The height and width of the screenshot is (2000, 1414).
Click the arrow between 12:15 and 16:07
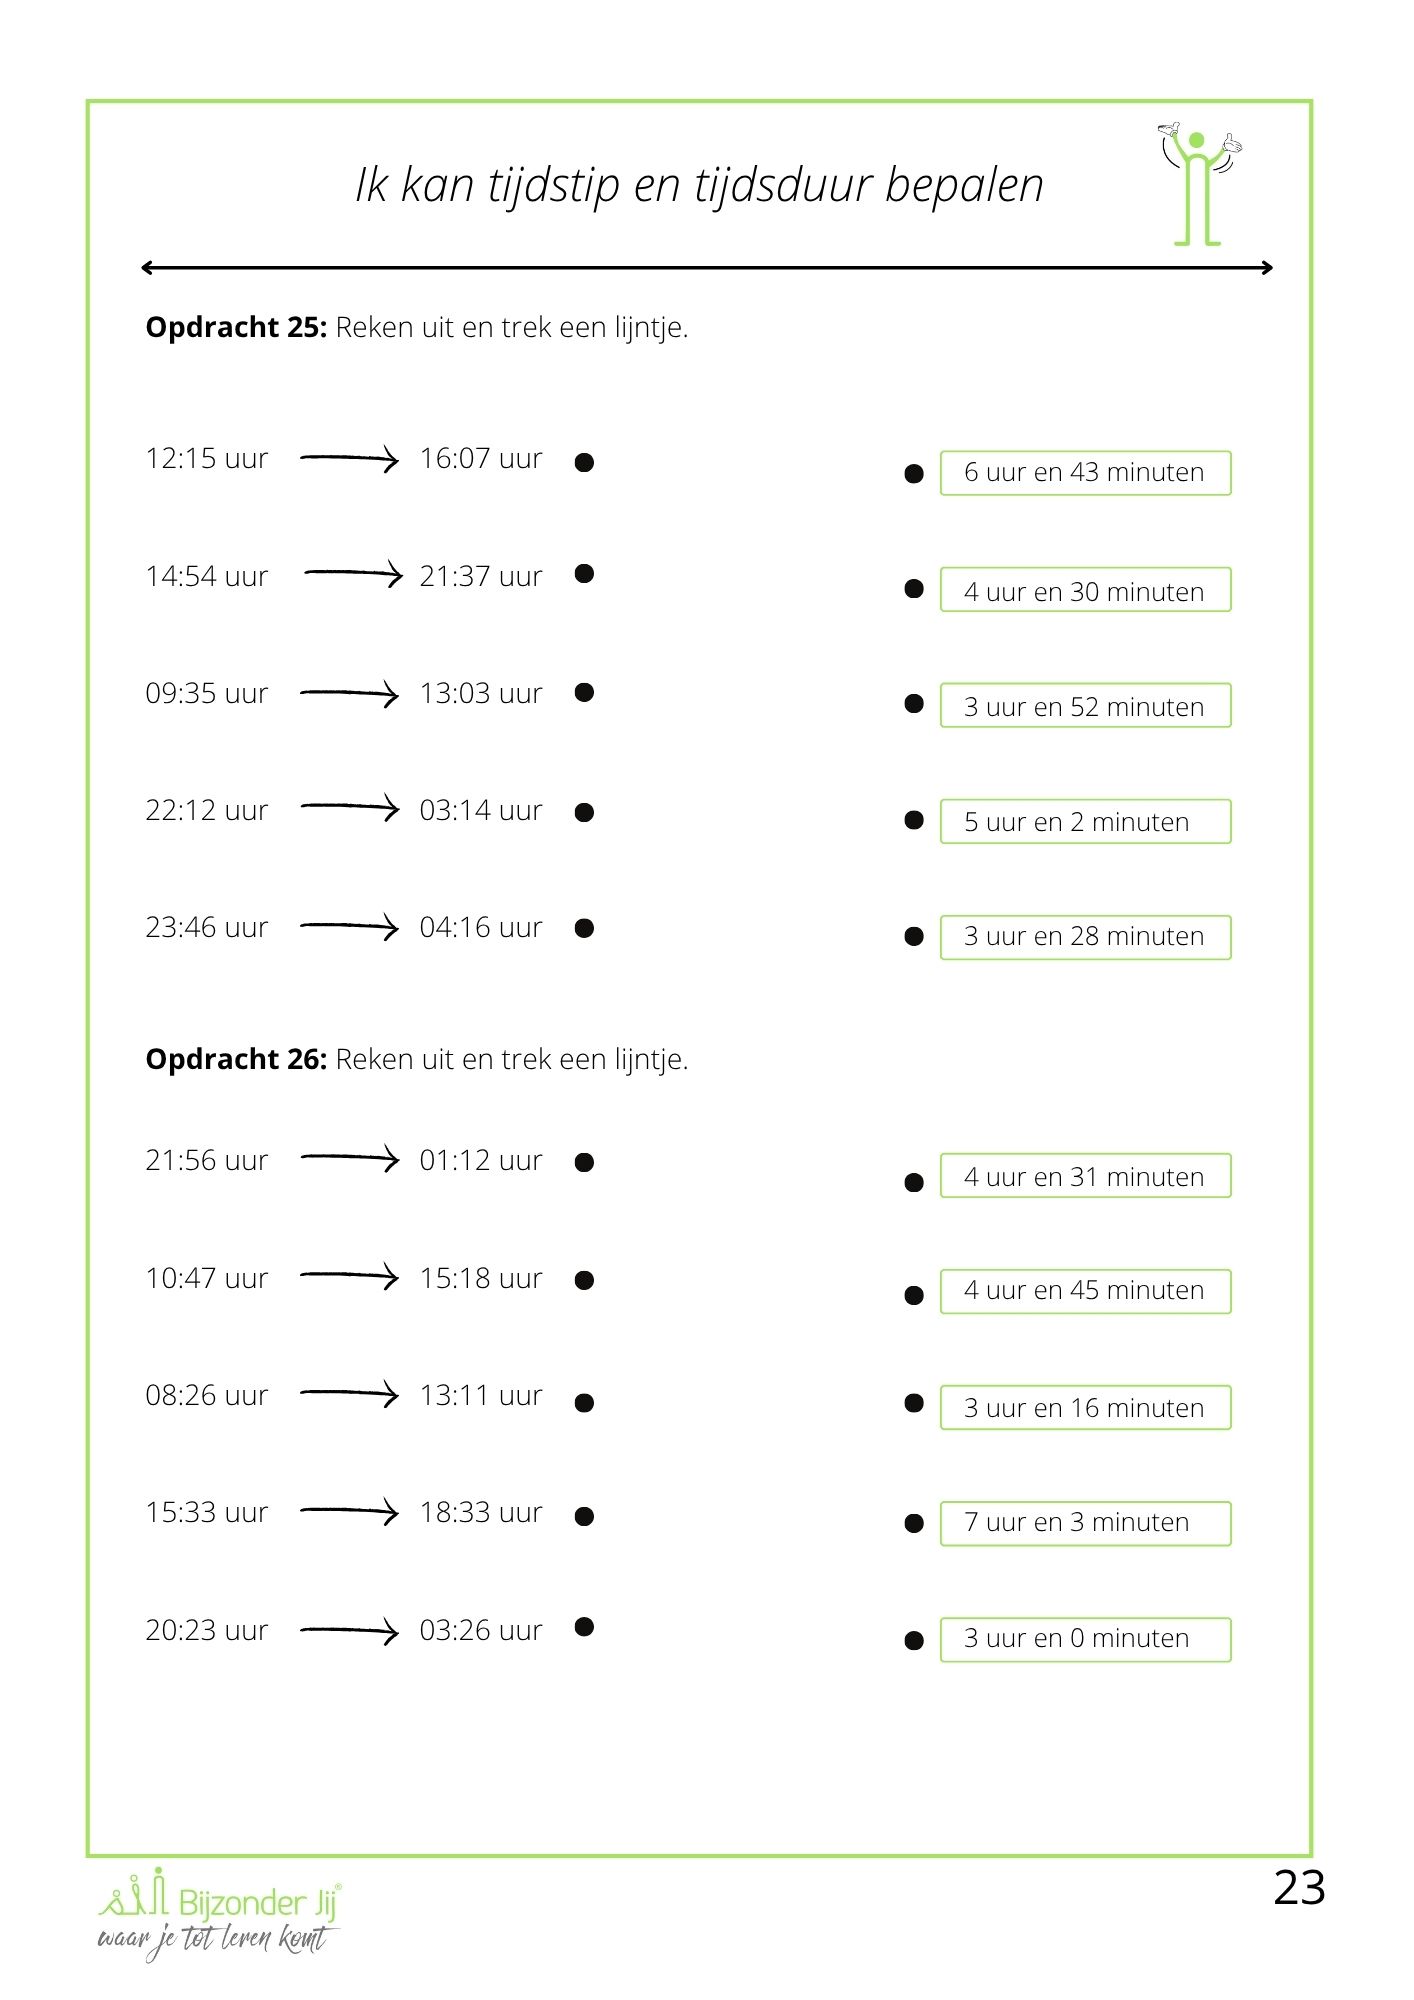click(x=349, y=459)
